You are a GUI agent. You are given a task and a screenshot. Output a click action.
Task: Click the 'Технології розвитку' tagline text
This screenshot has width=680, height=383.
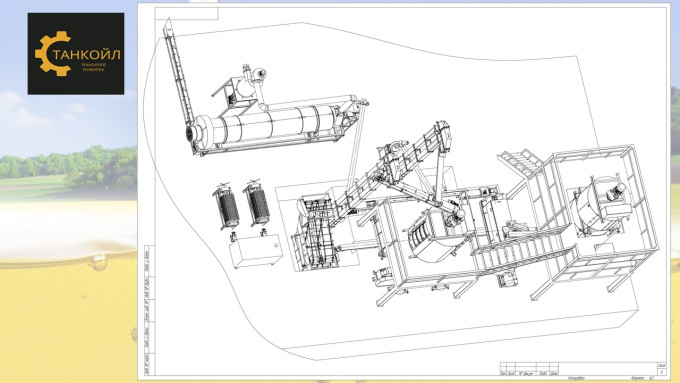[93, 67]
